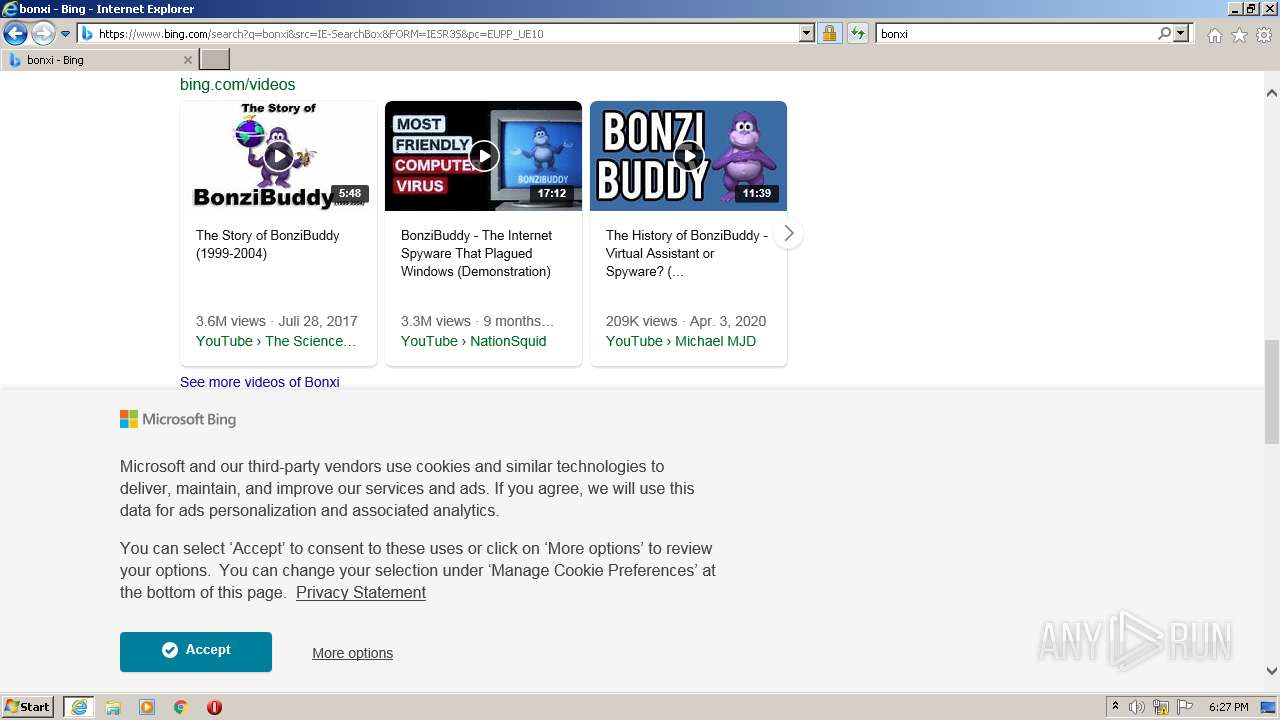Open the recent pages dropdown arrow
This screenshot has height=720, width=1280.
66,34
